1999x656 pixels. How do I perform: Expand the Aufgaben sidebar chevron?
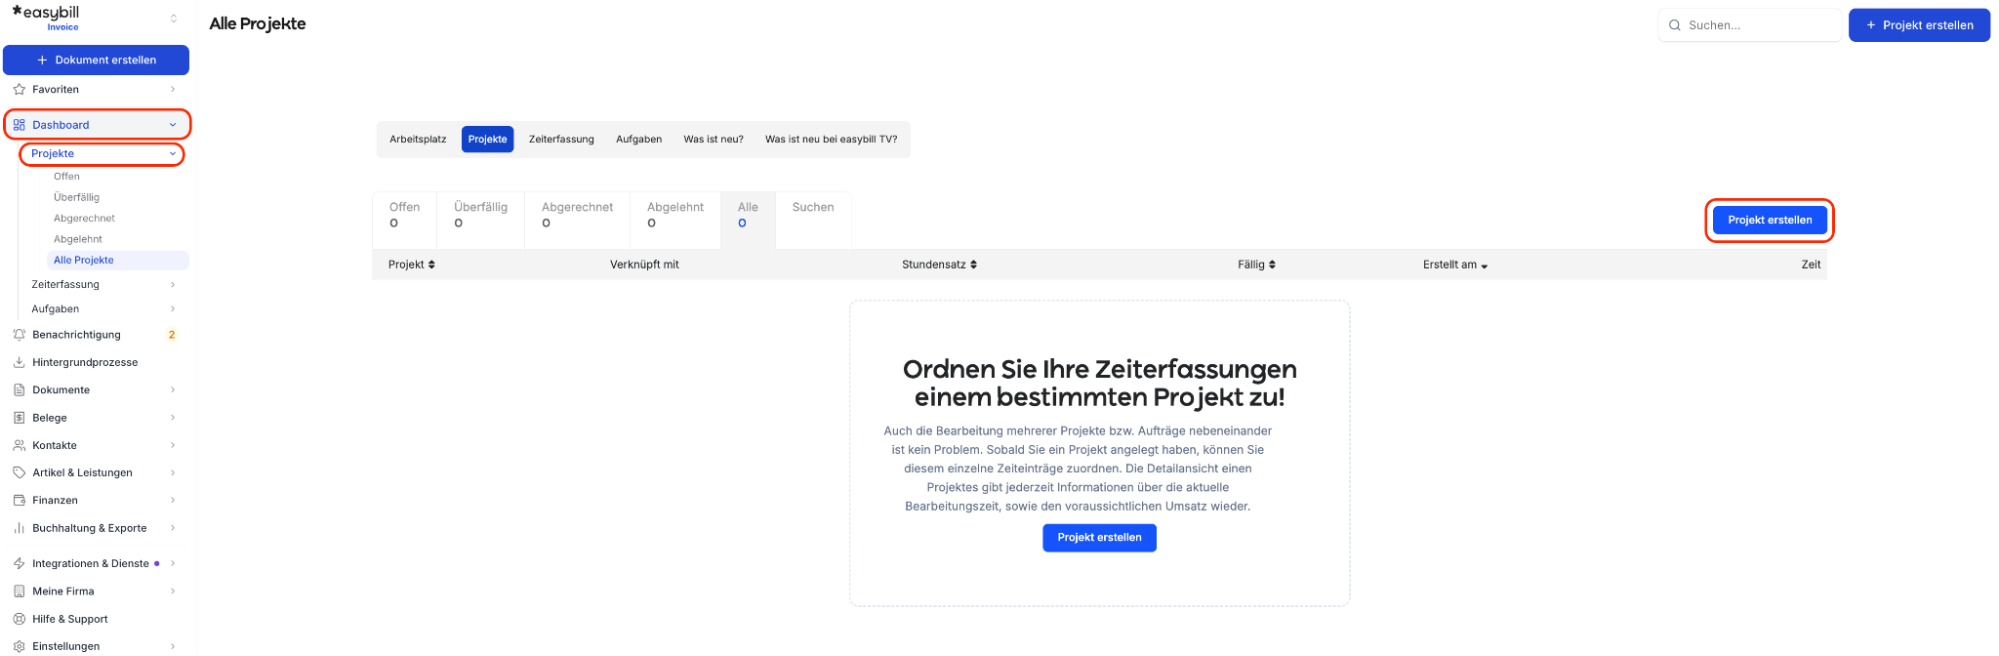coord(173,309)
